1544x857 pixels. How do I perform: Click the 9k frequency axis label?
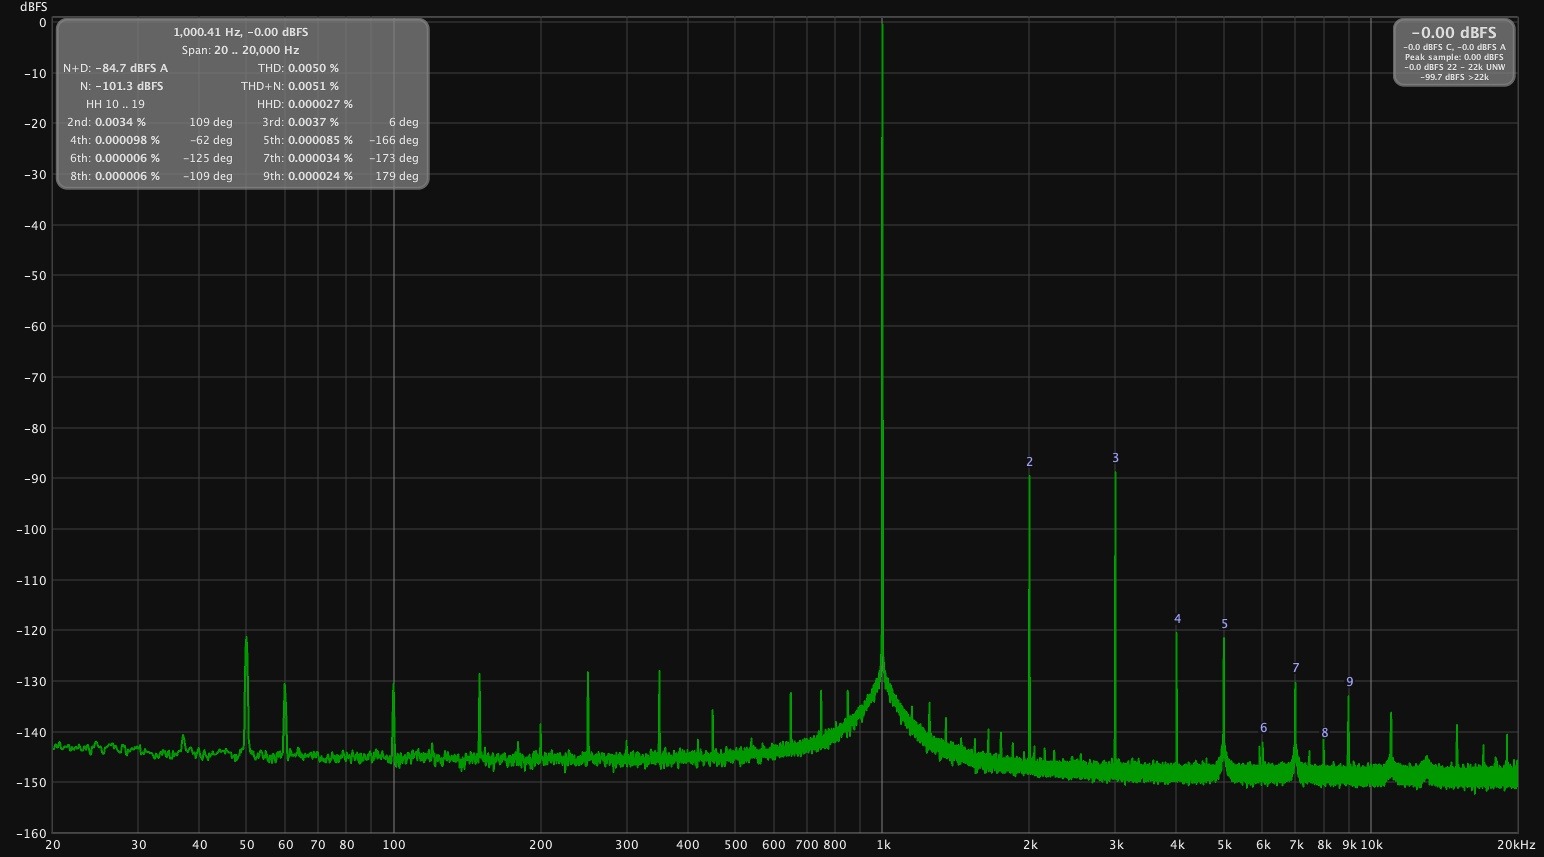pos(1349,845)
